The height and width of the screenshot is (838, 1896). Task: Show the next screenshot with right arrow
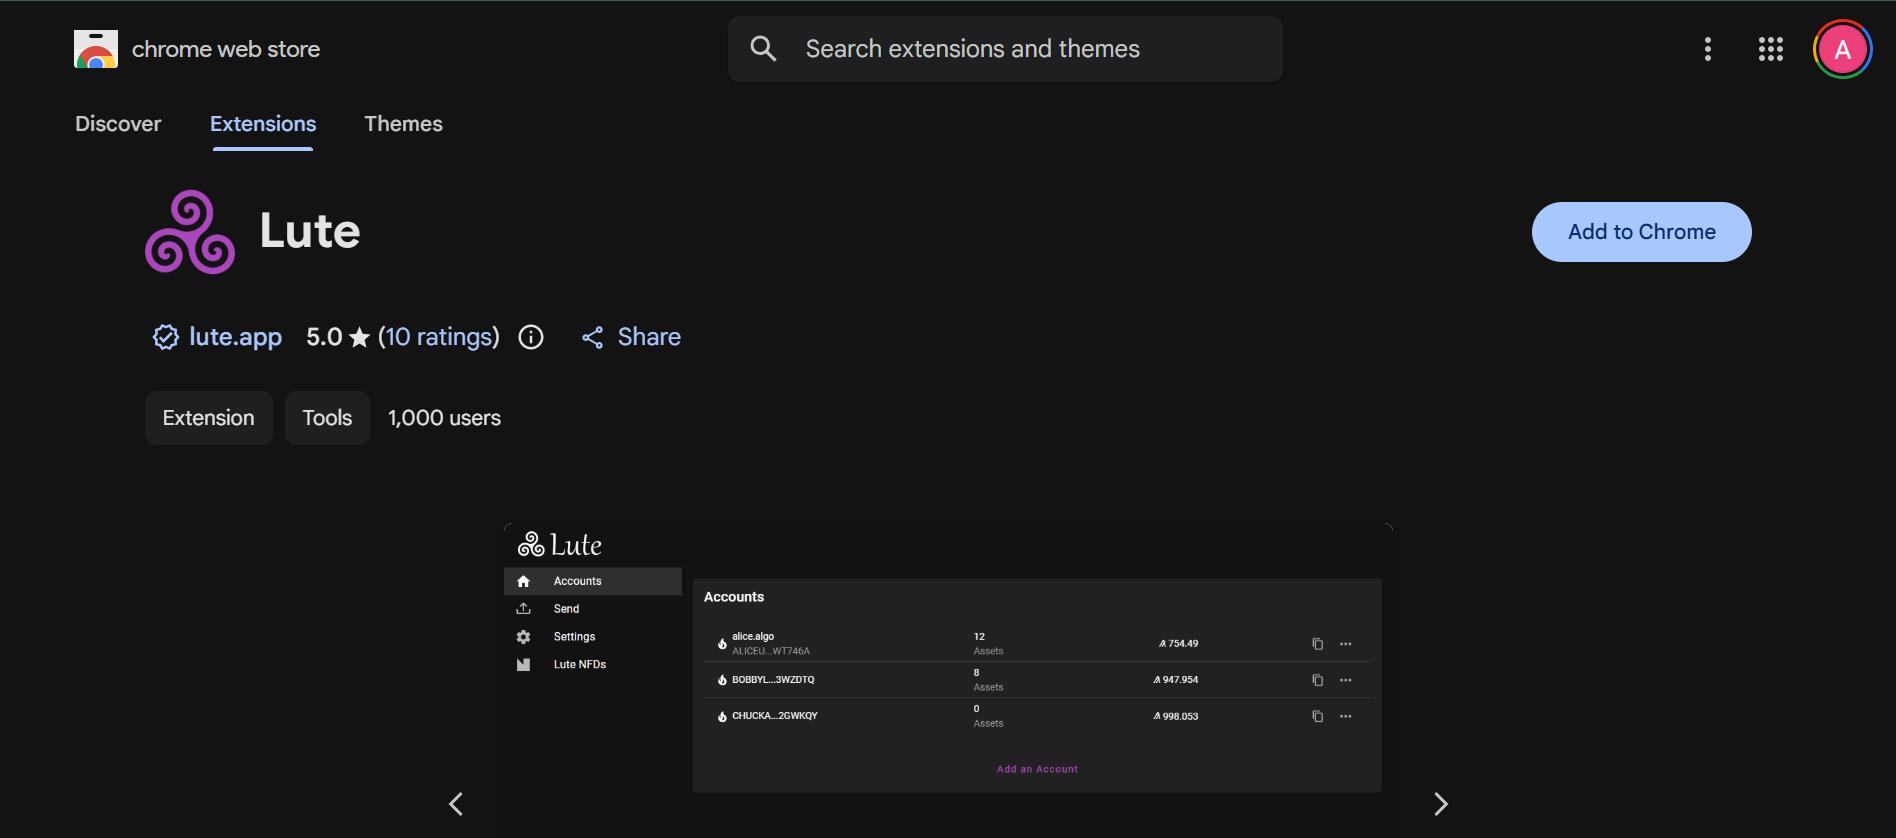1441,804
